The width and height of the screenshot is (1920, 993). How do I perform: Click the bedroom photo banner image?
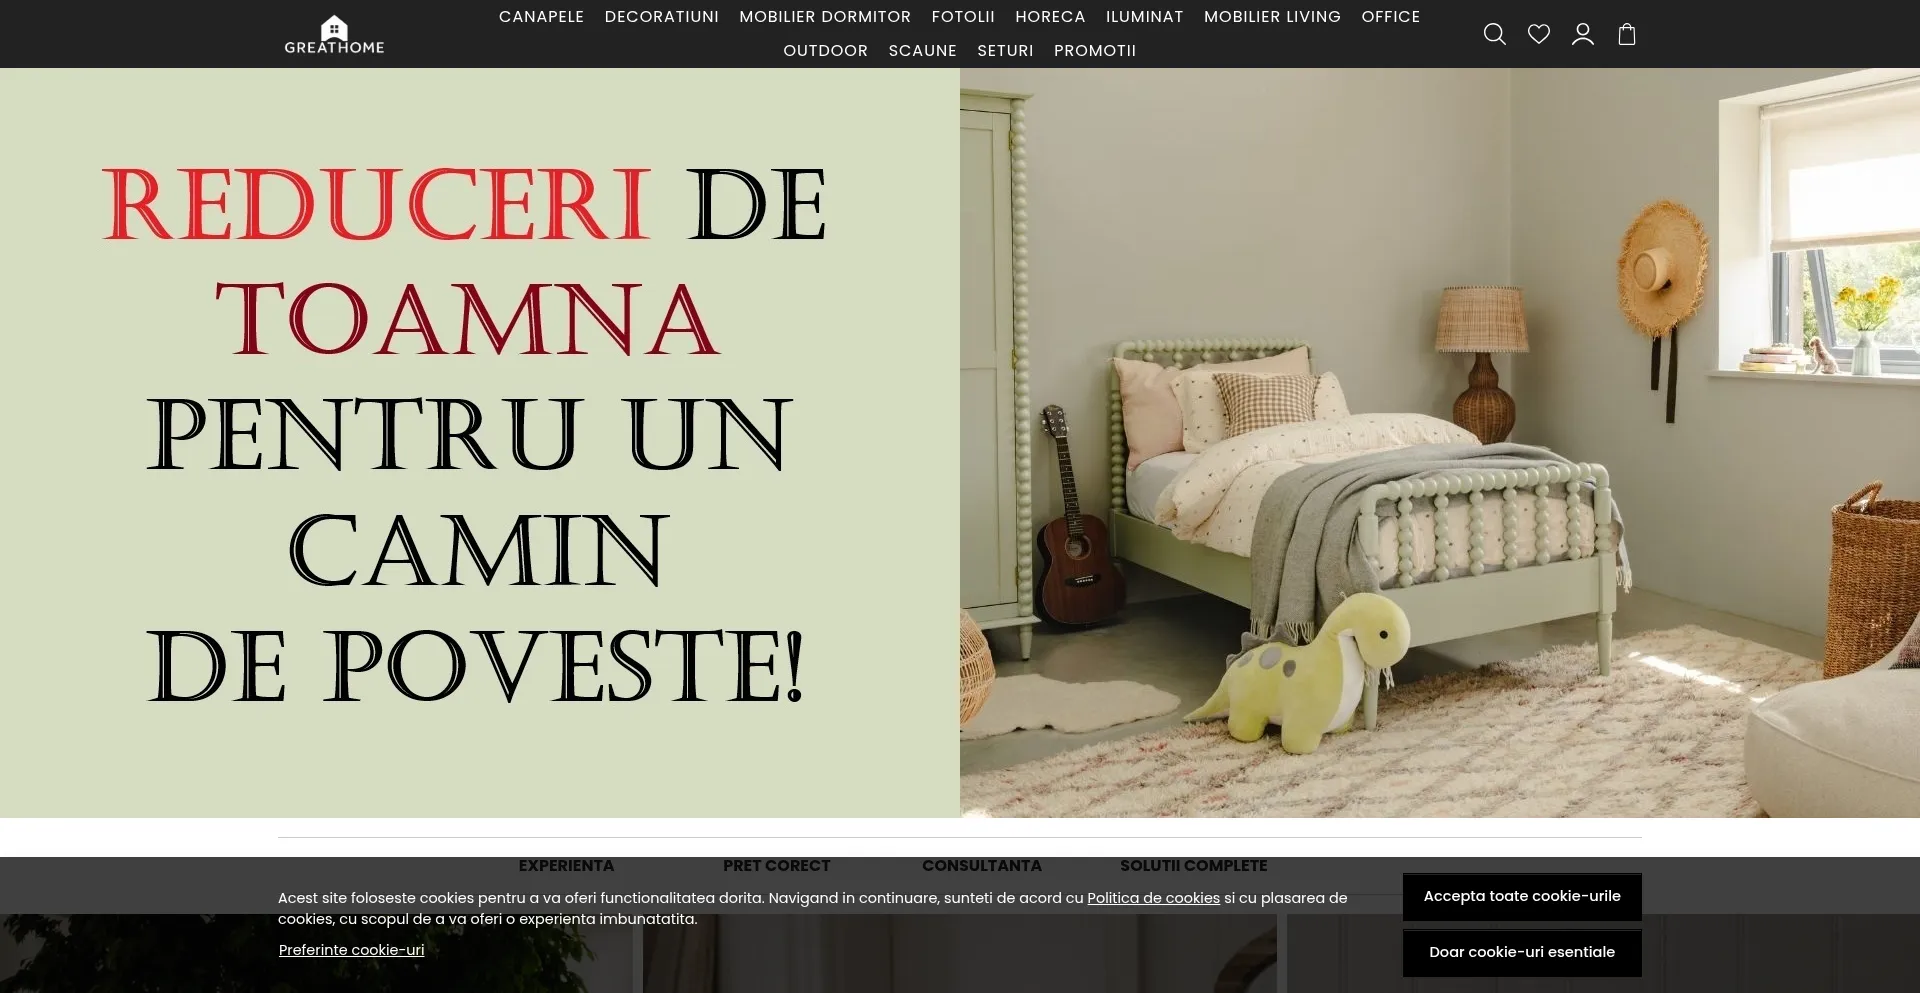click(1440, 443)
